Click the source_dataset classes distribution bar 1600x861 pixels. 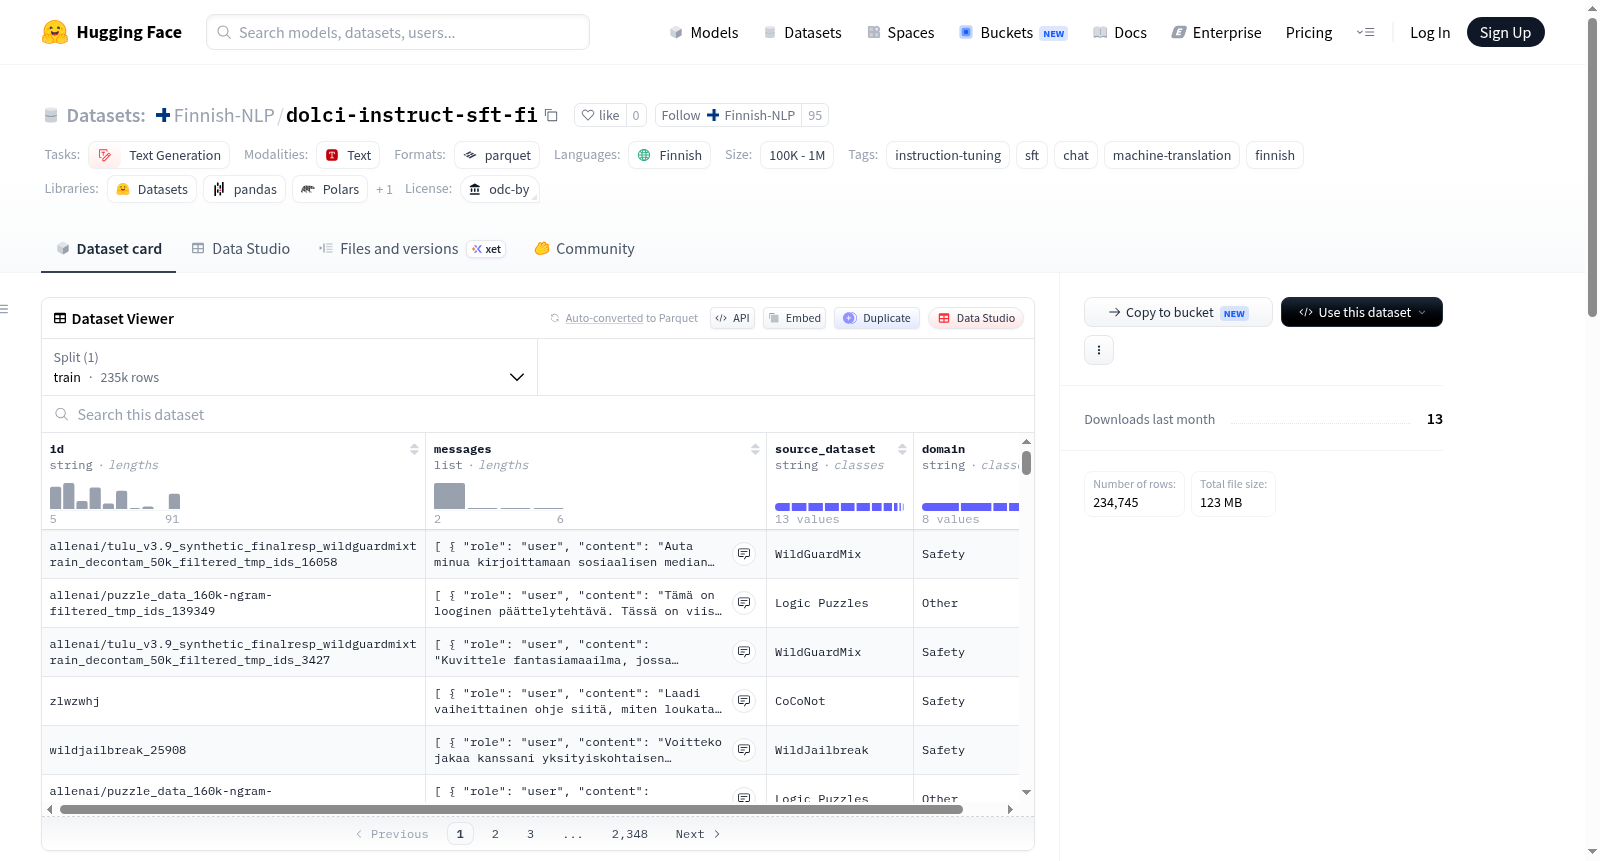coord(839,507)
